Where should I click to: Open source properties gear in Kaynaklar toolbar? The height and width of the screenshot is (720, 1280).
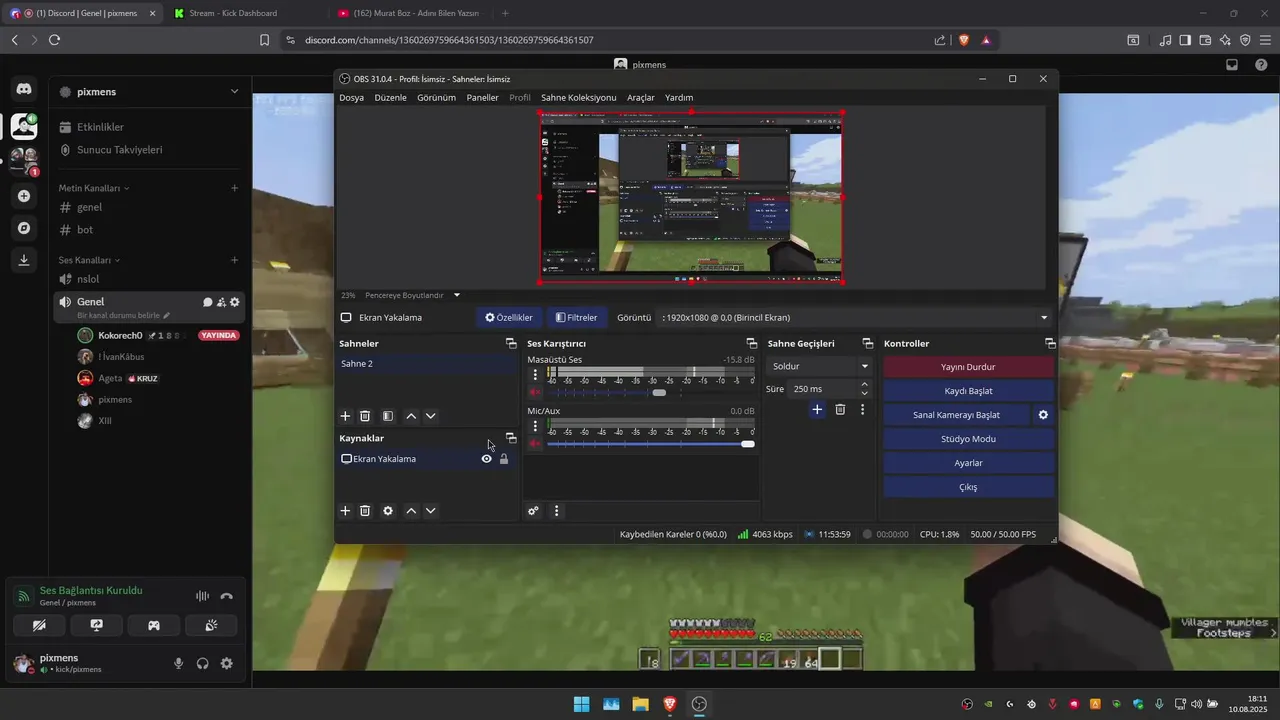point(388,511)
